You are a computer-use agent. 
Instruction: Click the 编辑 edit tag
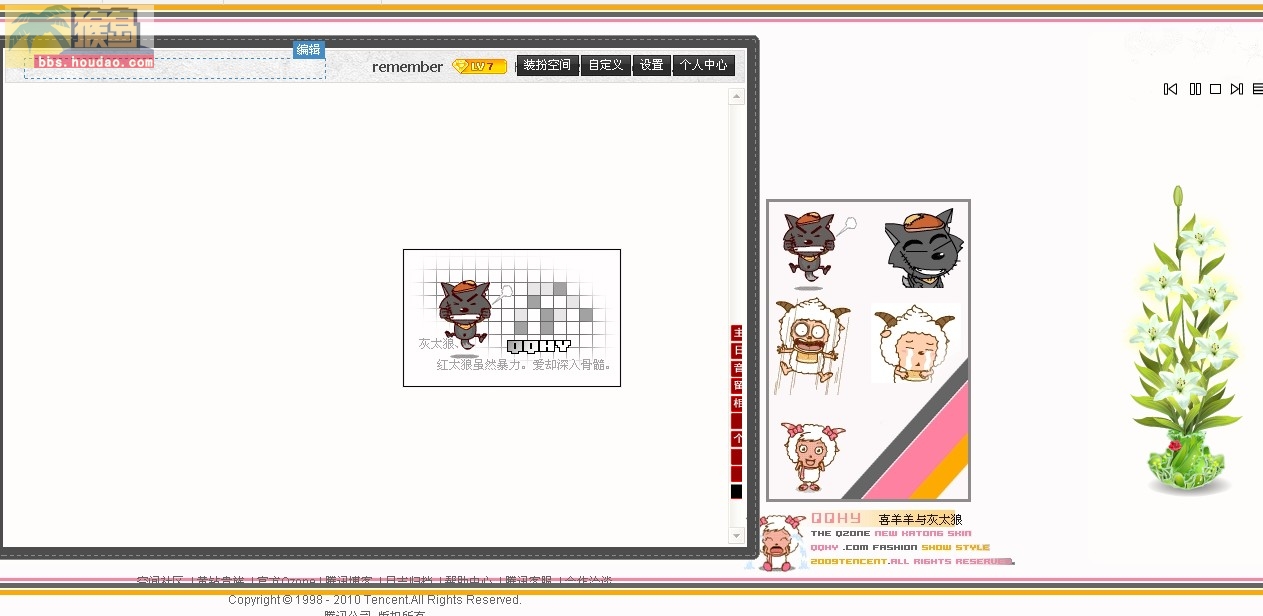click(x=309, y=50)
